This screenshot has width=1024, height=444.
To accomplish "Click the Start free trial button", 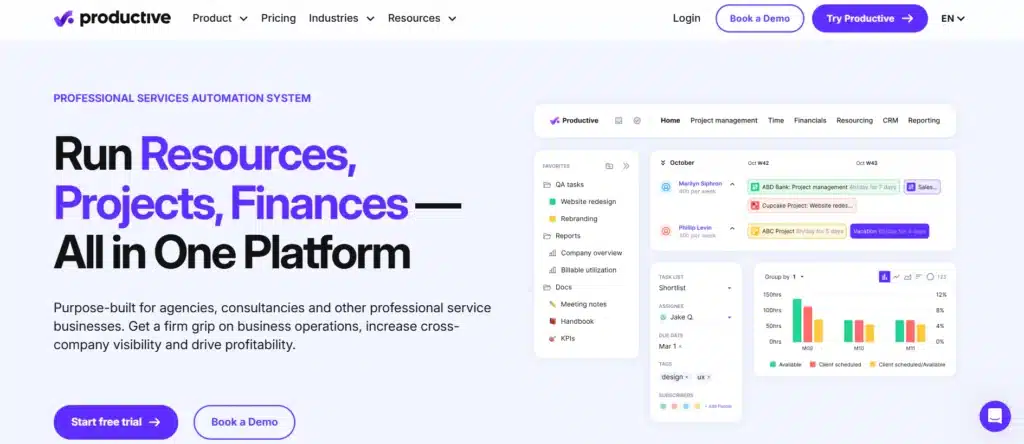I will point(116,422).
